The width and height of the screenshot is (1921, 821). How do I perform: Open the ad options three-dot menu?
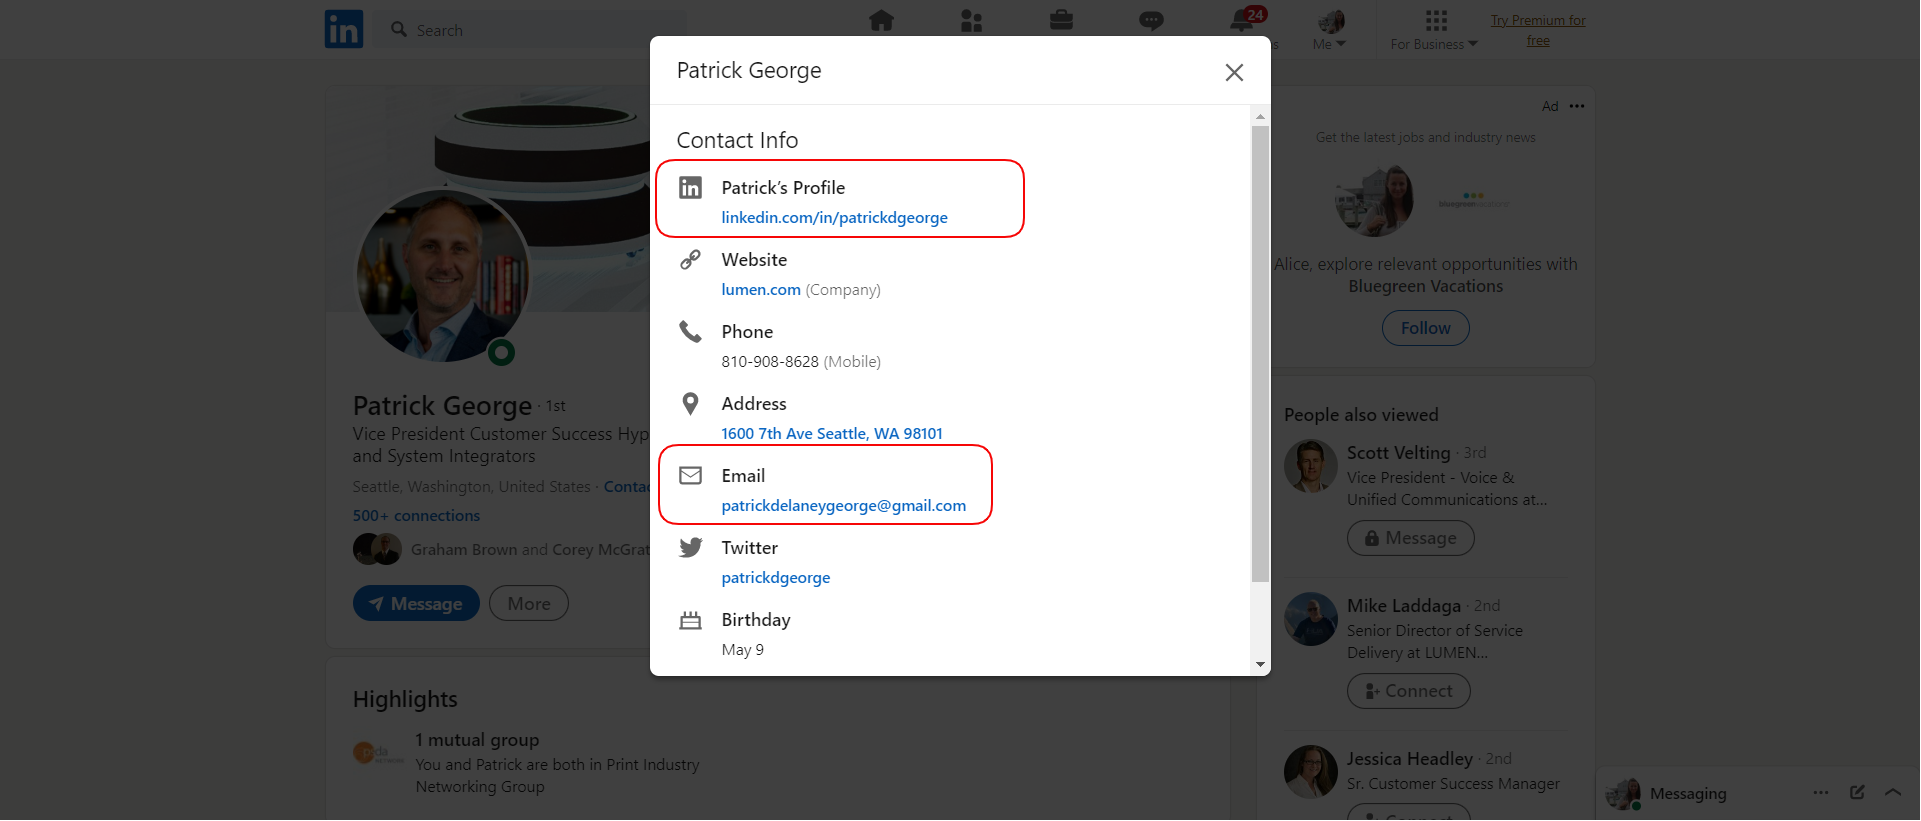tap(1577, 106)
